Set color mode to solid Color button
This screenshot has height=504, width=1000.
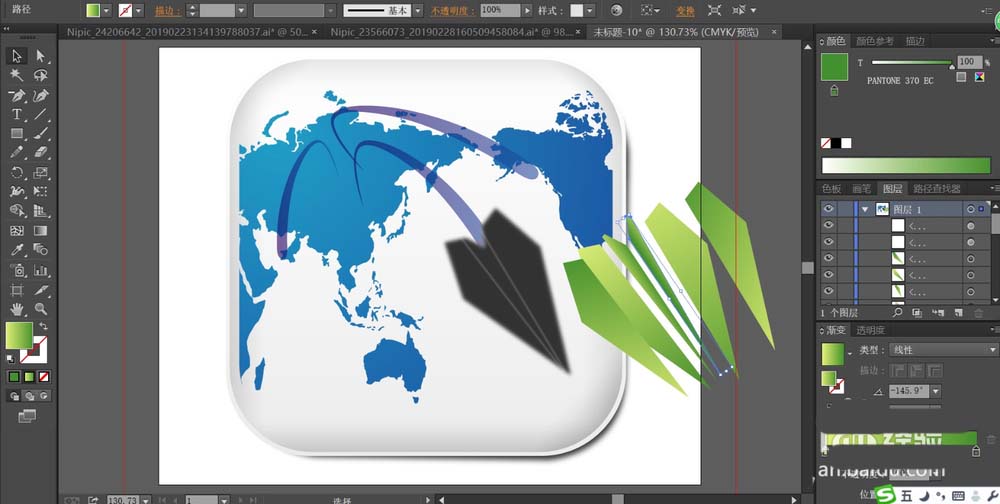[x=14, y=377]
